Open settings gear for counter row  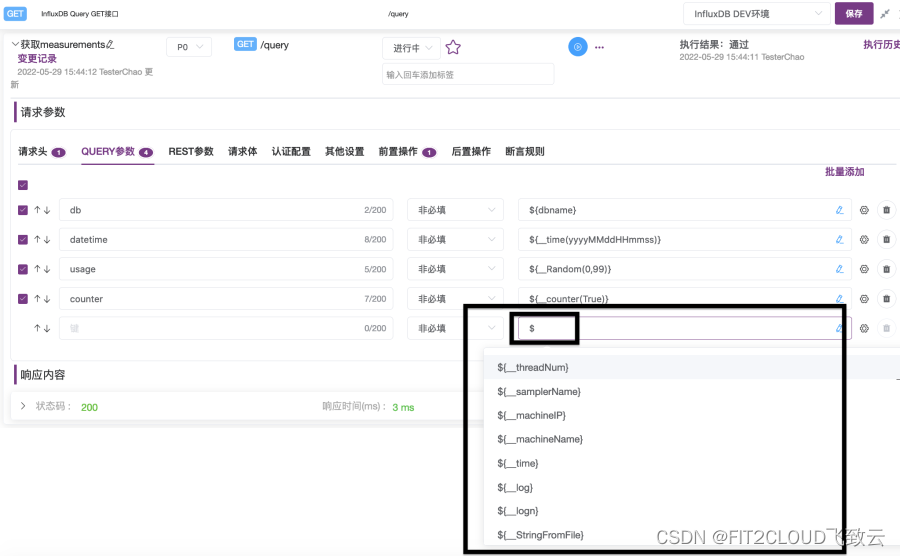coord(864,299)
